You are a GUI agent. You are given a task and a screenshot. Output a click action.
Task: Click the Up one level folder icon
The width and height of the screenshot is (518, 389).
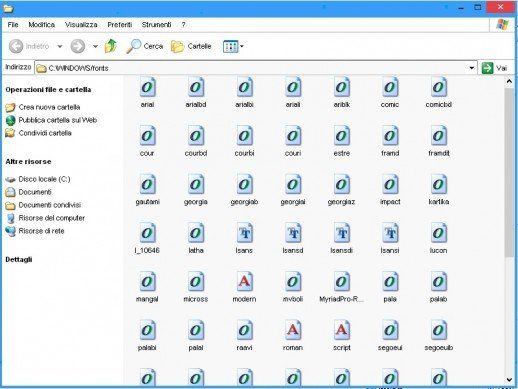click(x=111, y=46)
